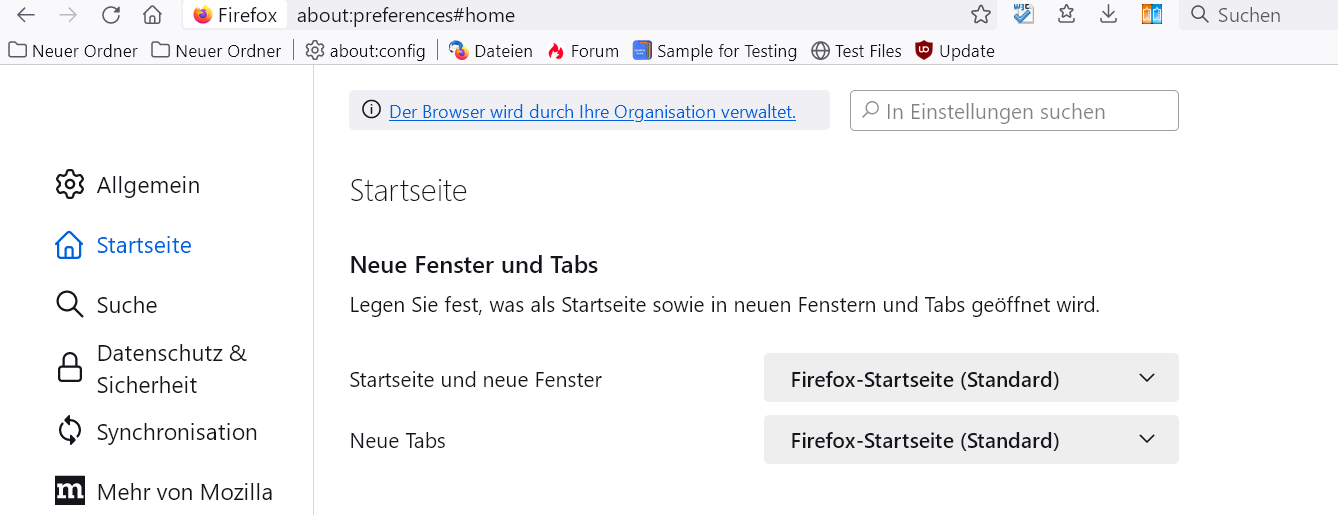Open the 'Neue Tabs' dropdown
This screenshot has height=515, width=1338.
(x=970, y=440)
